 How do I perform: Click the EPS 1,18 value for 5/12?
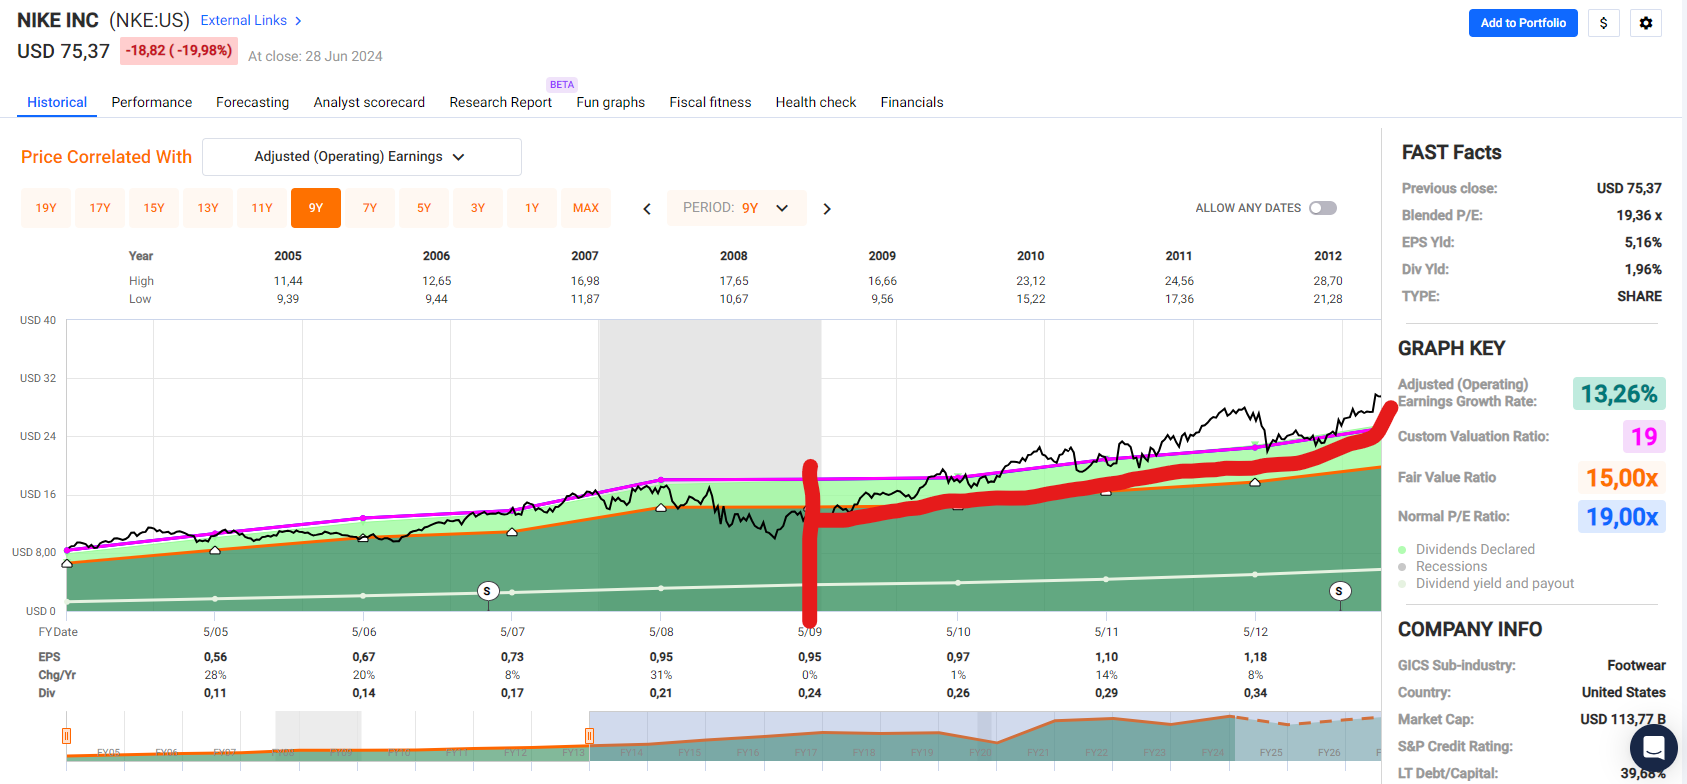coord(1255,657)
